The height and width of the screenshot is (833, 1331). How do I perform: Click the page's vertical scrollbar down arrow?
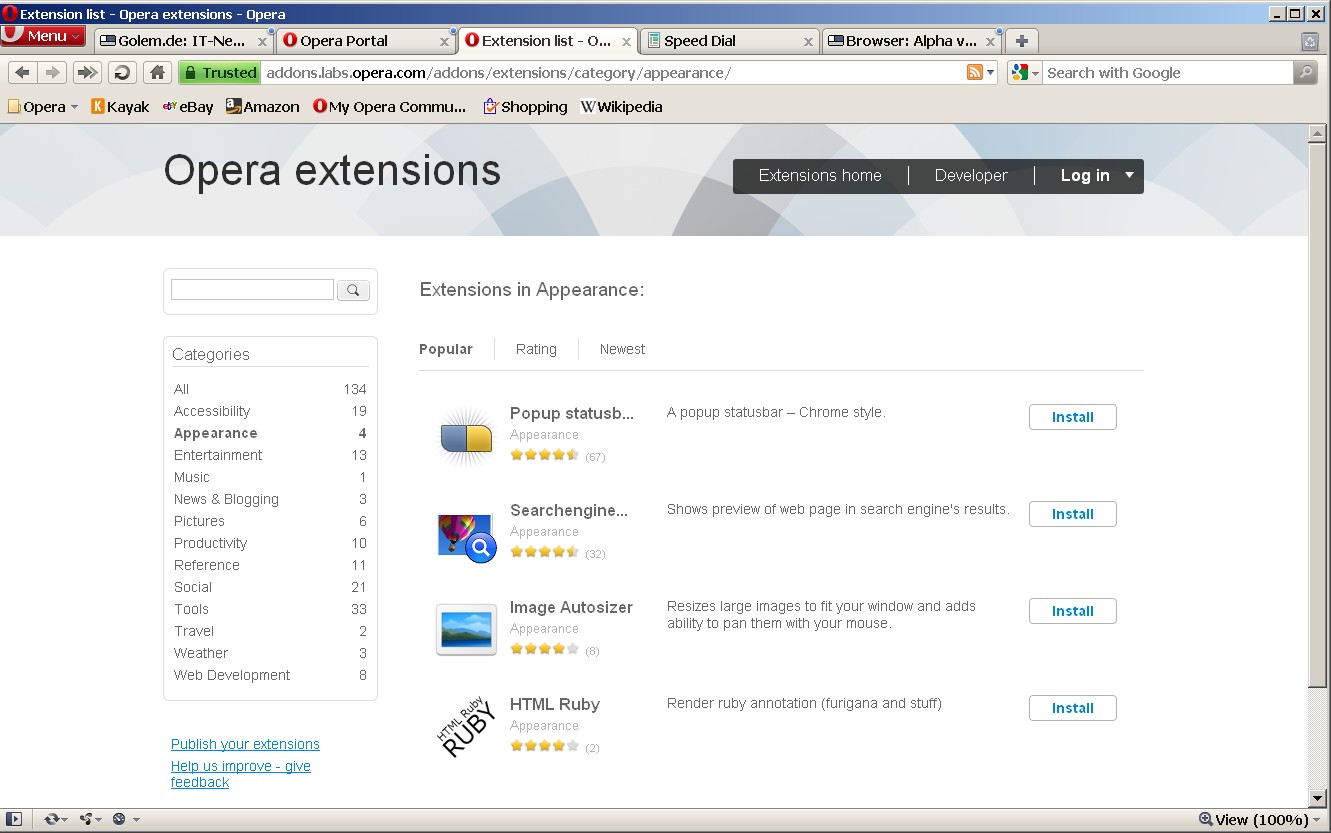pyautogui.click(x=1318, y=798)
